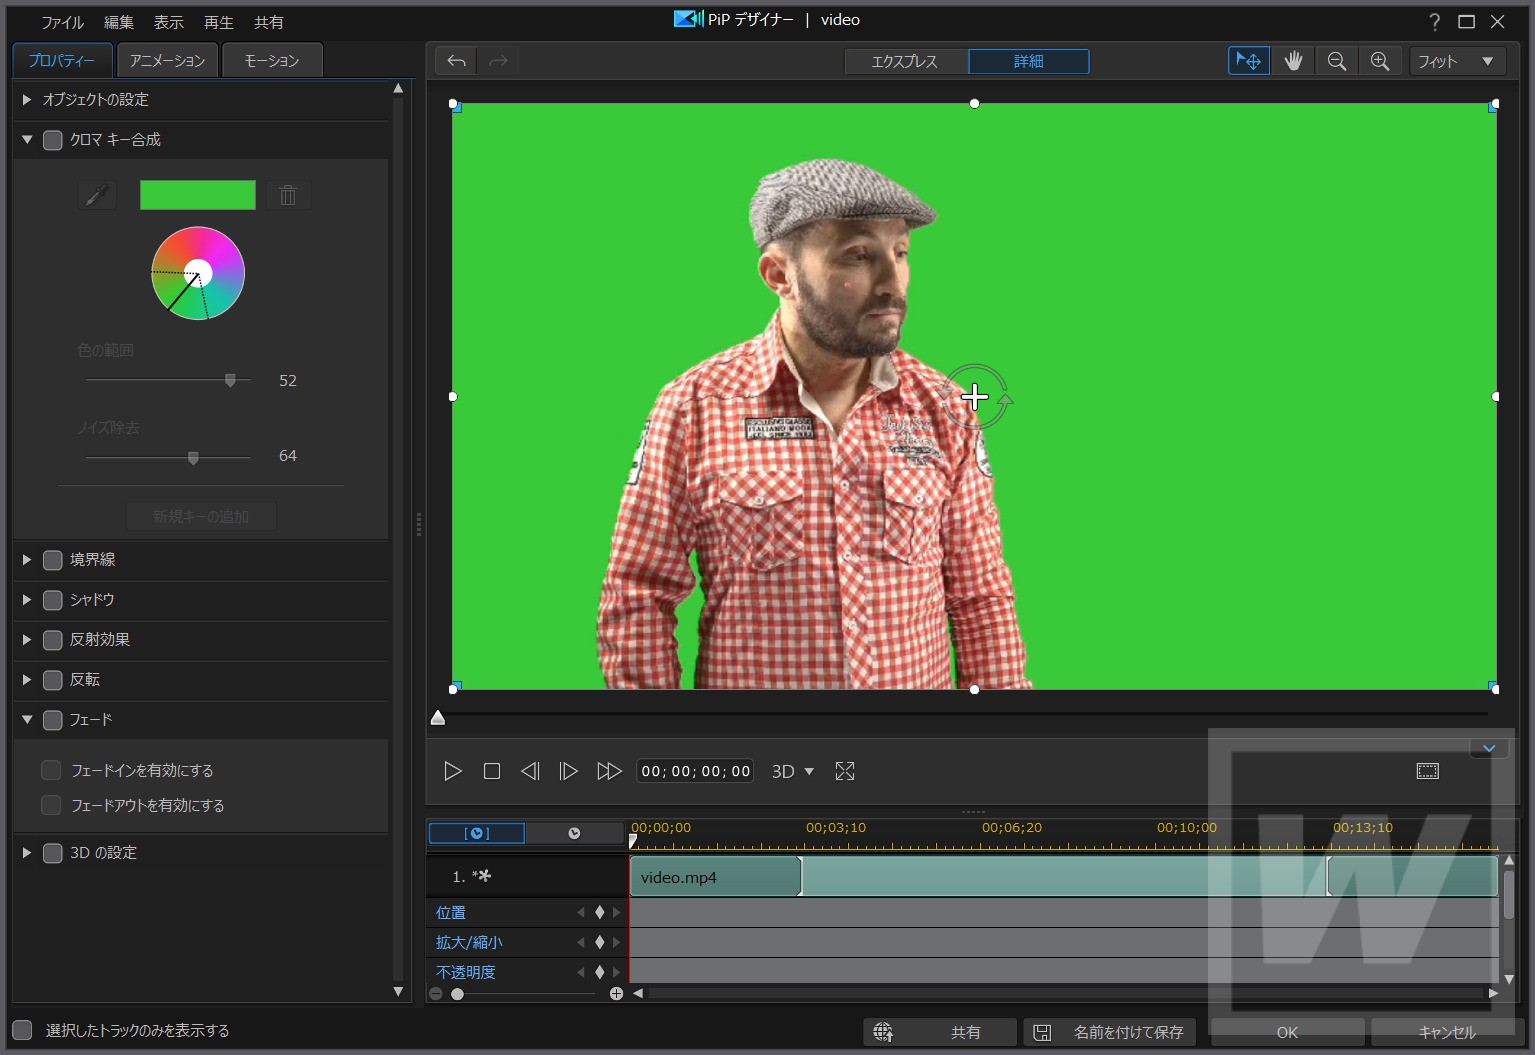The width and height of the screenshot is (1535, 1055).
Task: Check フェードインを有効にする option
Action: (x=51, y=770)
